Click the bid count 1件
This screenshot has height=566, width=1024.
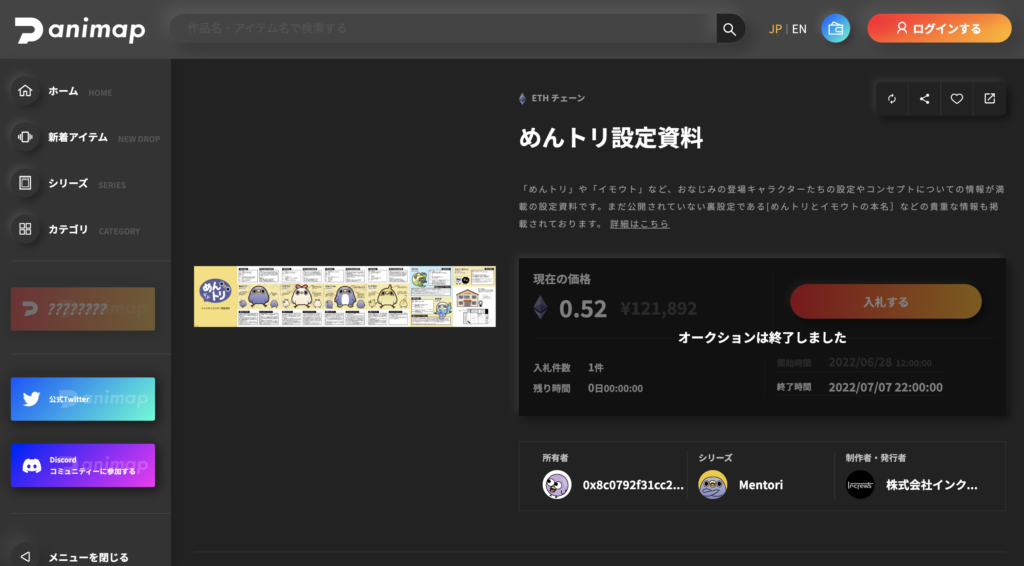click(x=596, y=368)
